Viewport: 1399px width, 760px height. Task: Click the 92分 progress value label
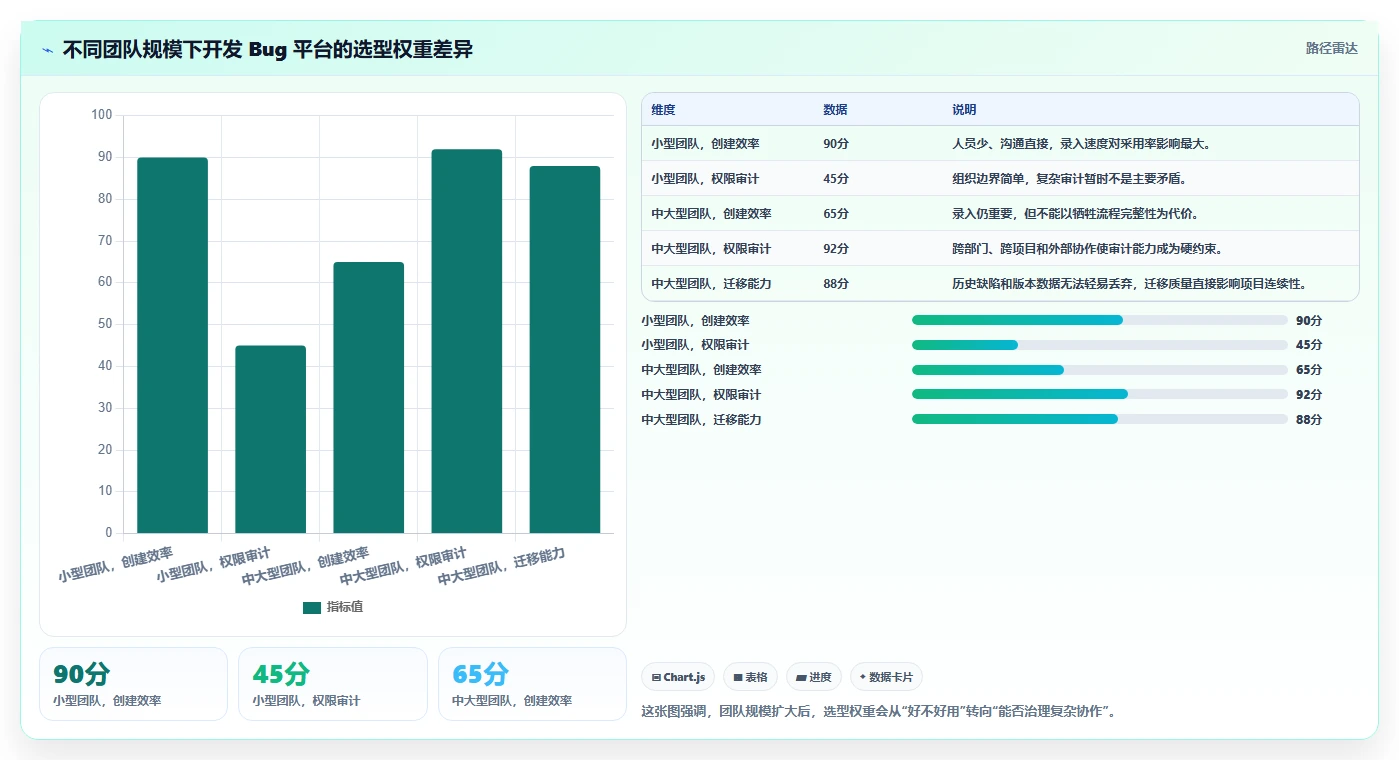click(1309, 395)
